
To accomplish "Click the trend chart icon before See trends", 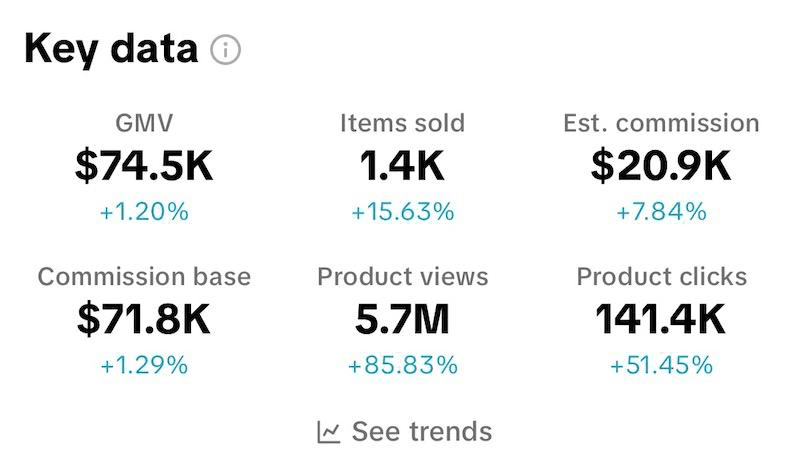I will [329, 432].
